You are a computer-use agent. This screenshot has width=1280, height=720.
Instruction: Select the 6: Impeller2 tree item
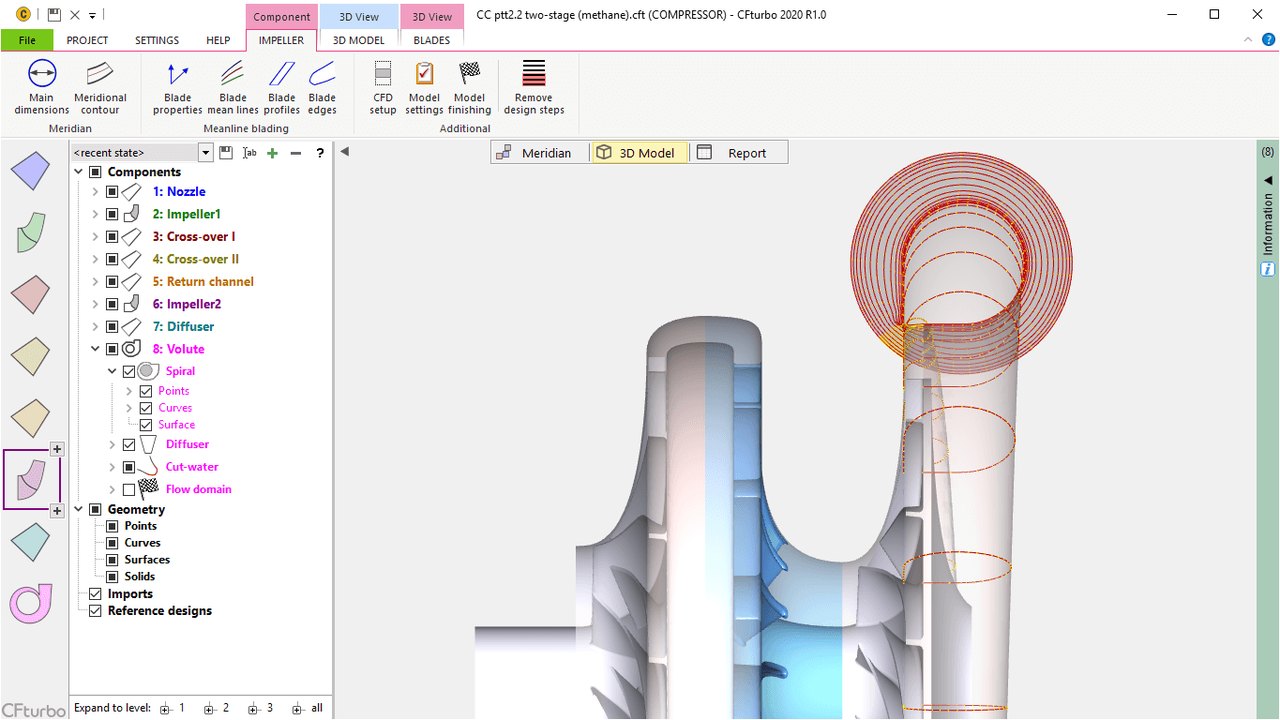pos(187,304)
